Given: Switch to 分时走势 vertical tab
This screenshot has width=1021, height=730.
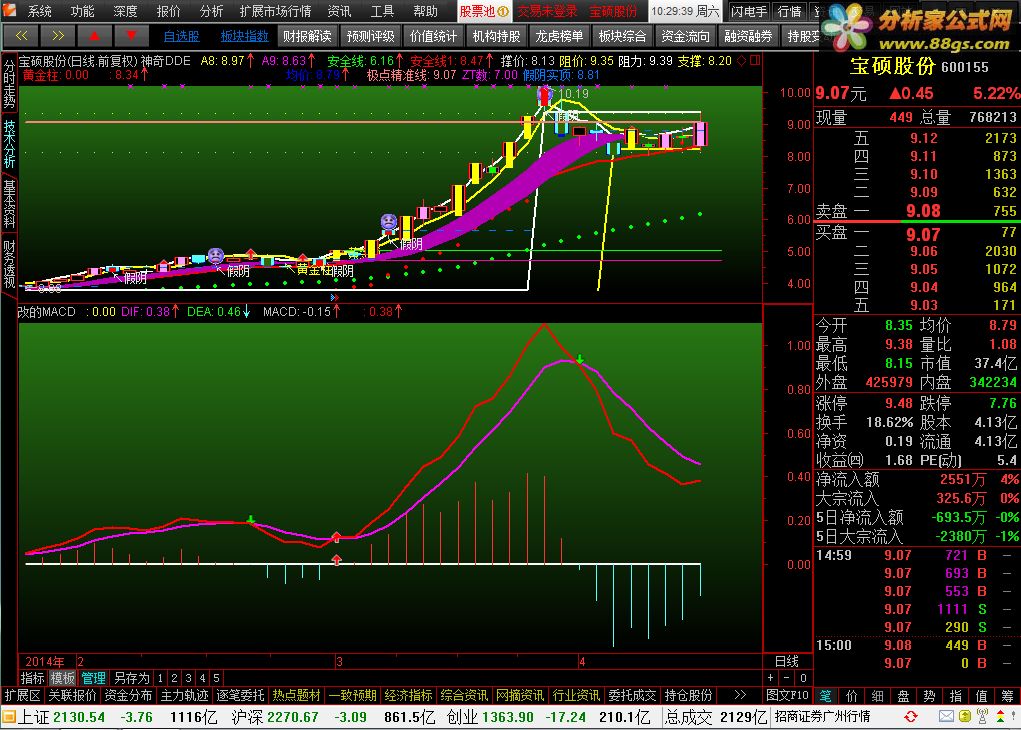Looking at the screenshot, I should tap(9, 85).
